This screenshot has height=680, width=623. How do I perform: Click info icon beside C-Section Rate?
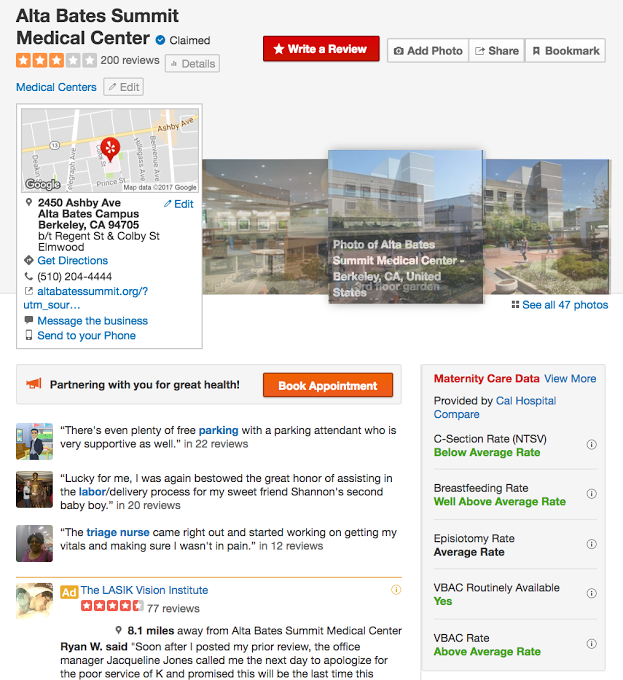591,445
